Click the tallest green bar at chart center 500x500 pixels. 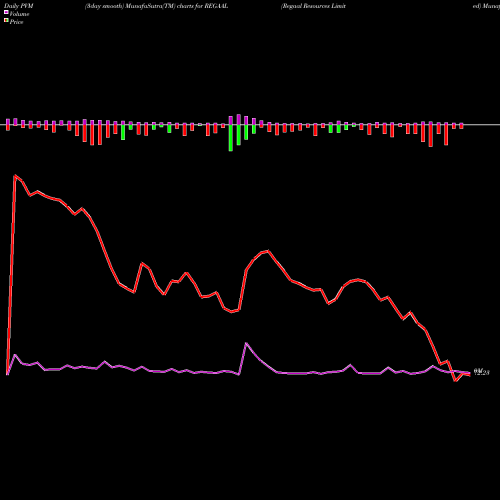231,138
